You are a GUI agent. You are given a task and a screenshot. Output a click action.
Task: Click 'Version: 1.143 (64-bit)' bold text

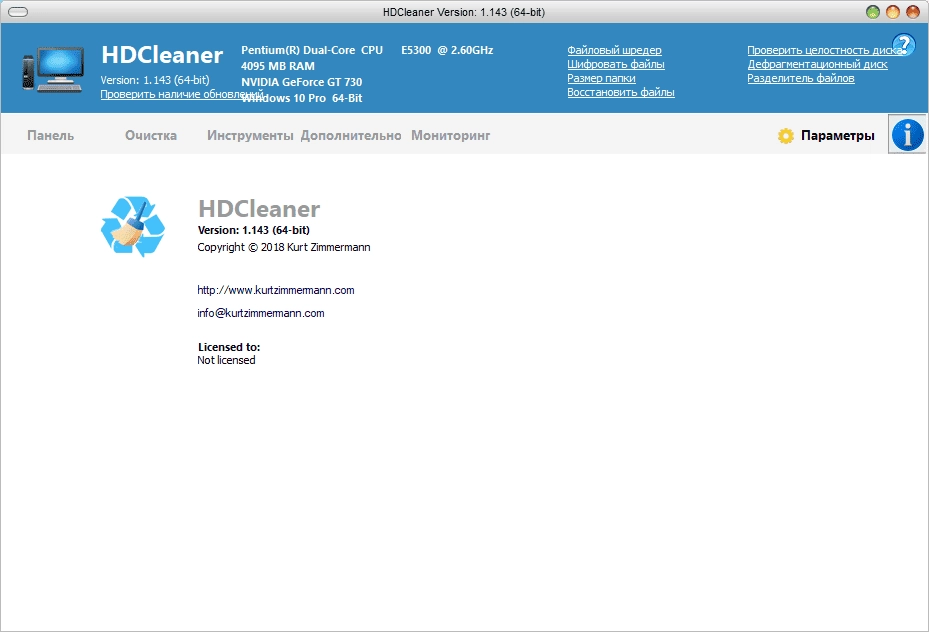(x=254, y=230)
